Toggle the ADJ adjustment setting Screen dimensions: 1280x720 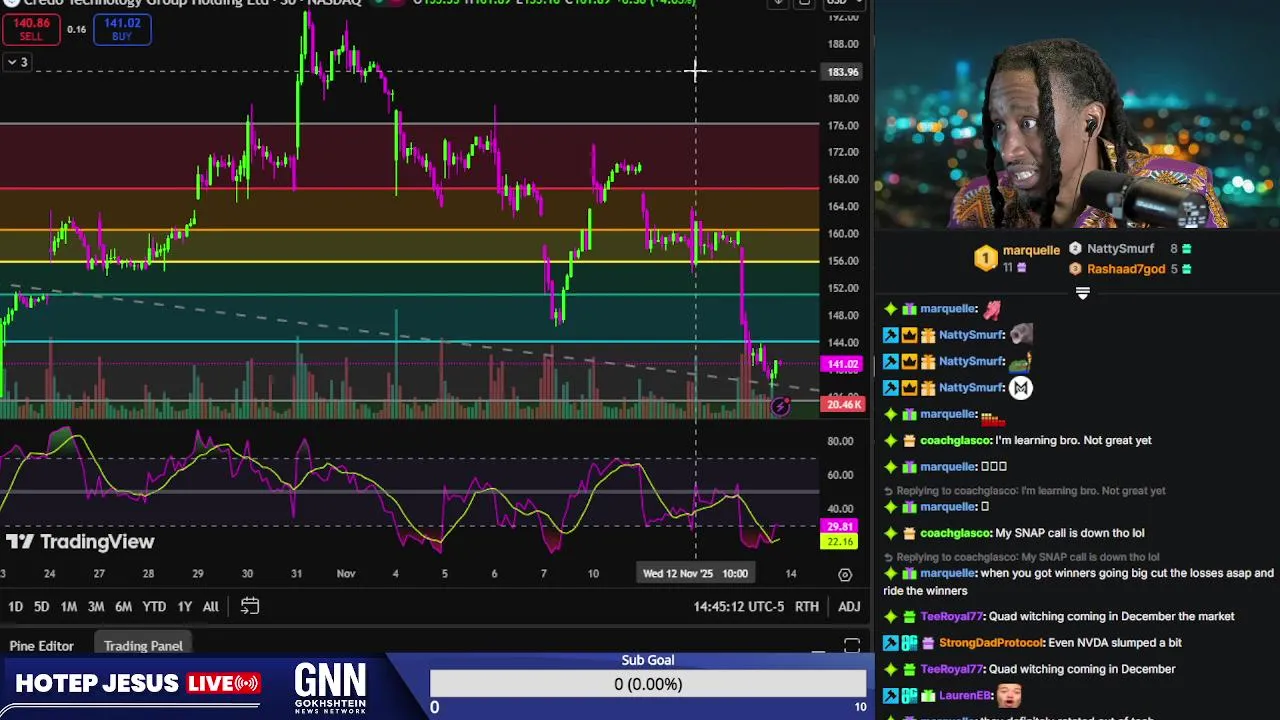click(x=849, y=607)
